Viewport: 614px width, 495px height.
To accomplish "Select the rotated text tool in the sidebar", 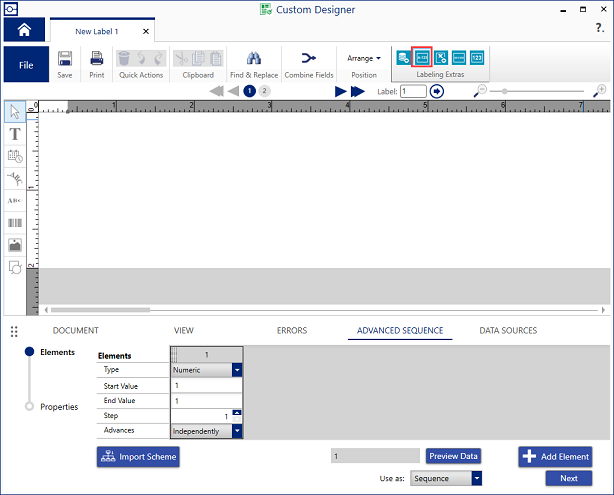I will (15, 179).
